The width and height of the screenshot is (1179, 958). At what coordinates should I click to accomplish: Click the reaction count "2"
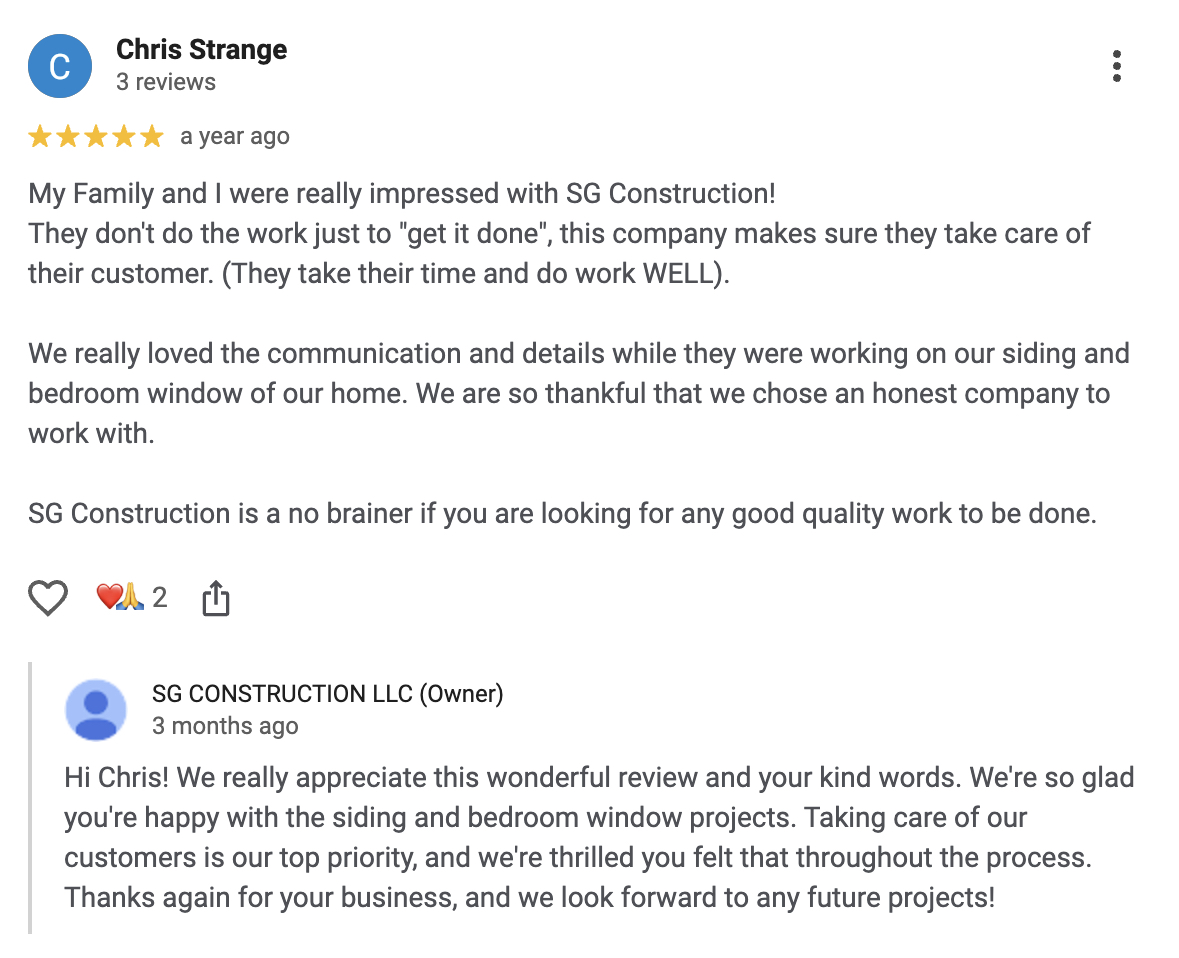pyautogui.click(x=159, y=598)
